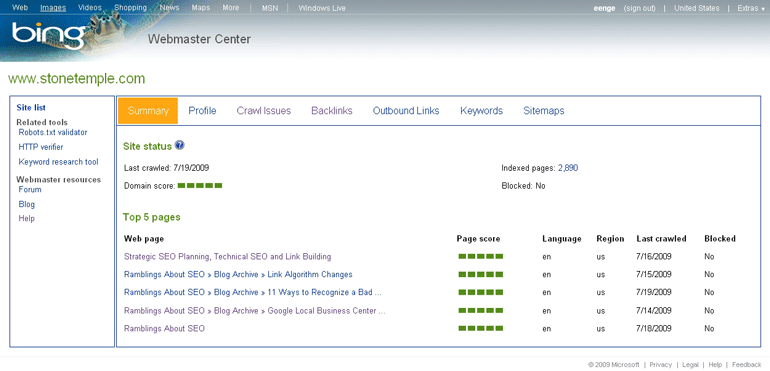Go to Windows Live link
This screenshot has width=770, height=371.
(322, 8)
